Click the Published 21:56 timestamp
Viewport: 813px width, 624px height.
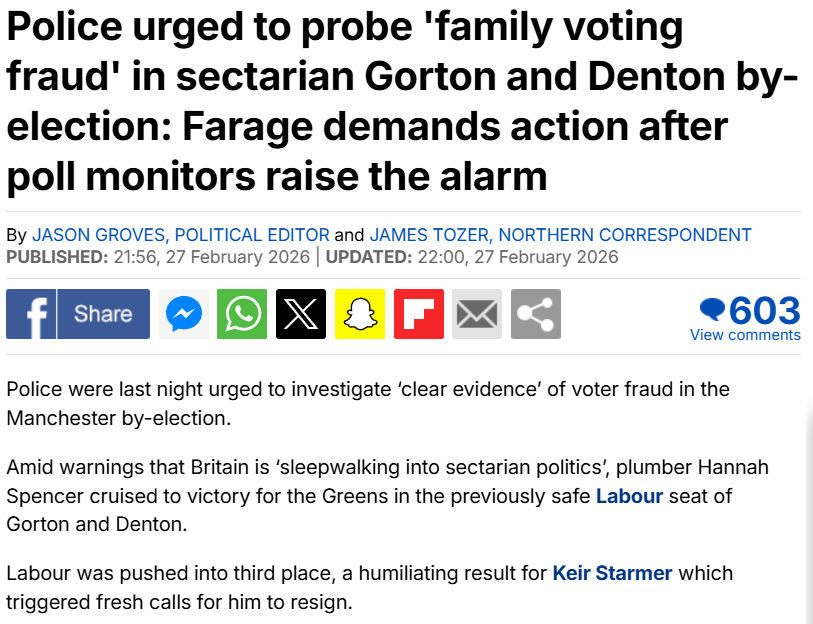coord(159,257)
